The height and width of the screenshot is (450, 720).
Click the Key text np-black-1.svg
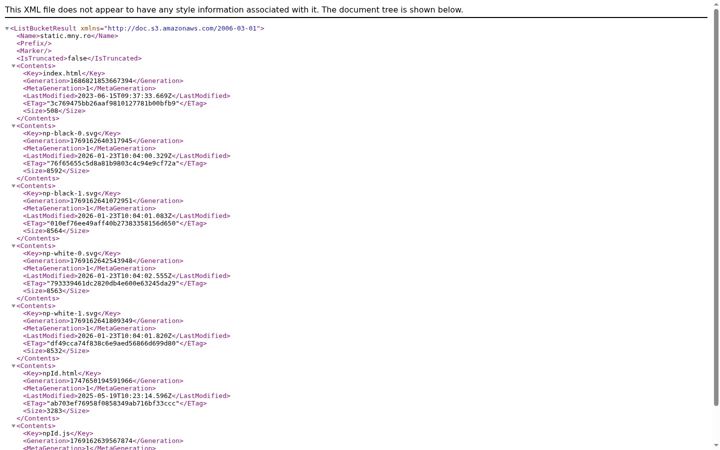click(x=70, y=193)
